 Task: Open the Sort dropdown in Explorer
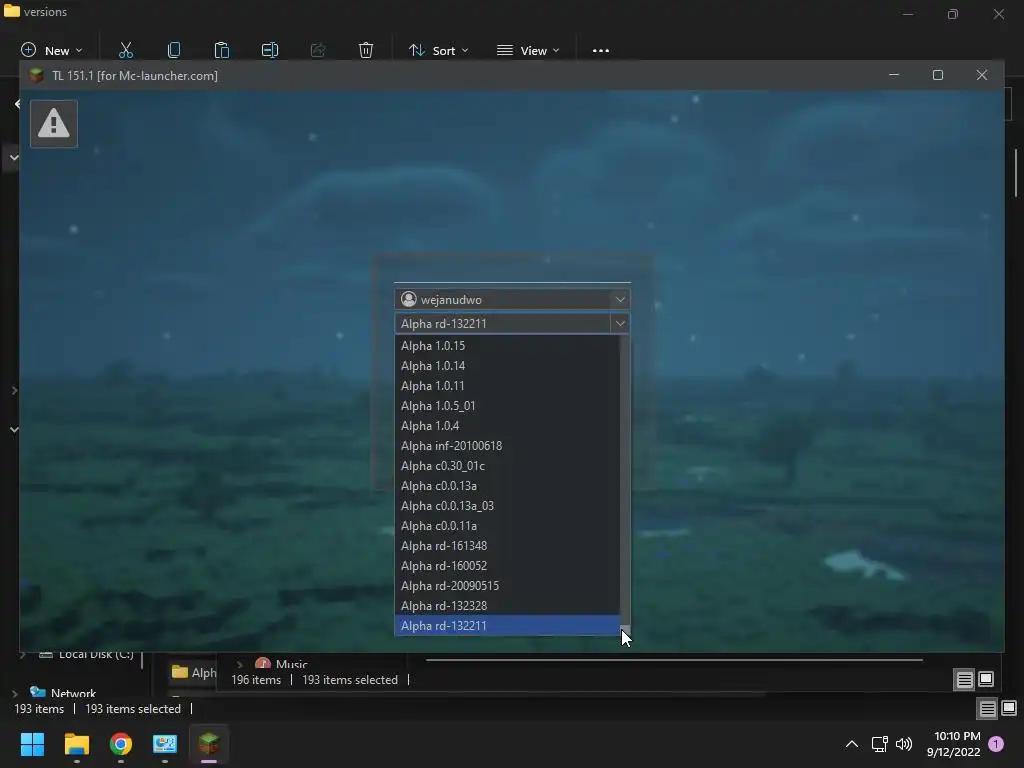(x=439, y=50)
